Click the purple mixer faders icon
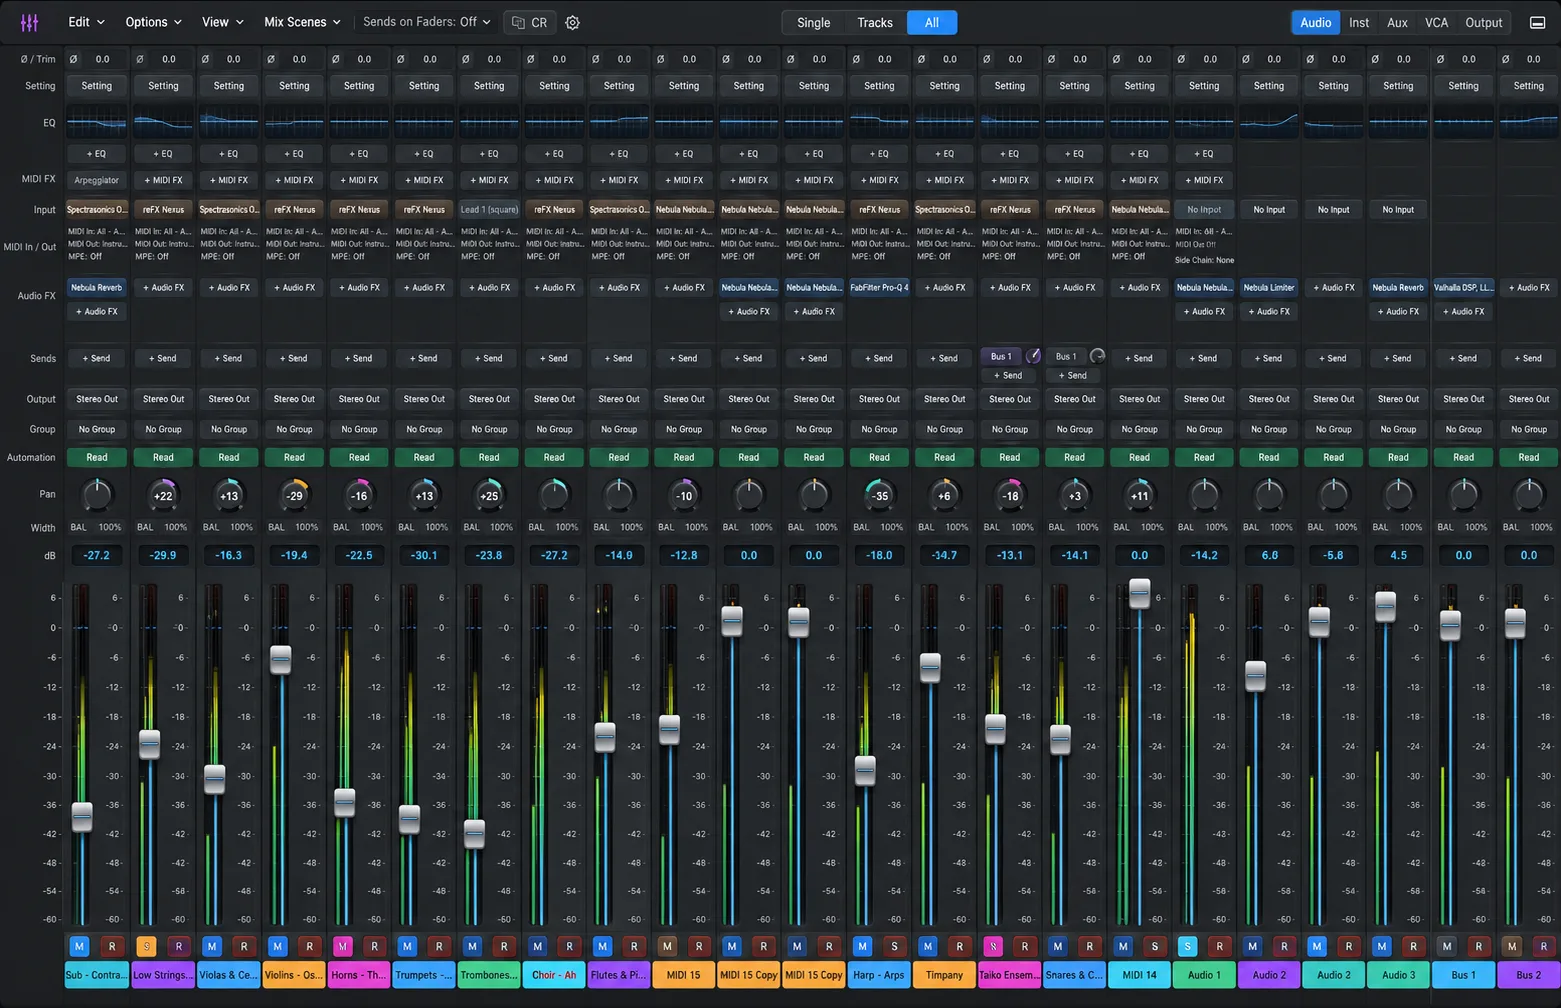Viewport: 1561px width, 1008px height. 29,22
